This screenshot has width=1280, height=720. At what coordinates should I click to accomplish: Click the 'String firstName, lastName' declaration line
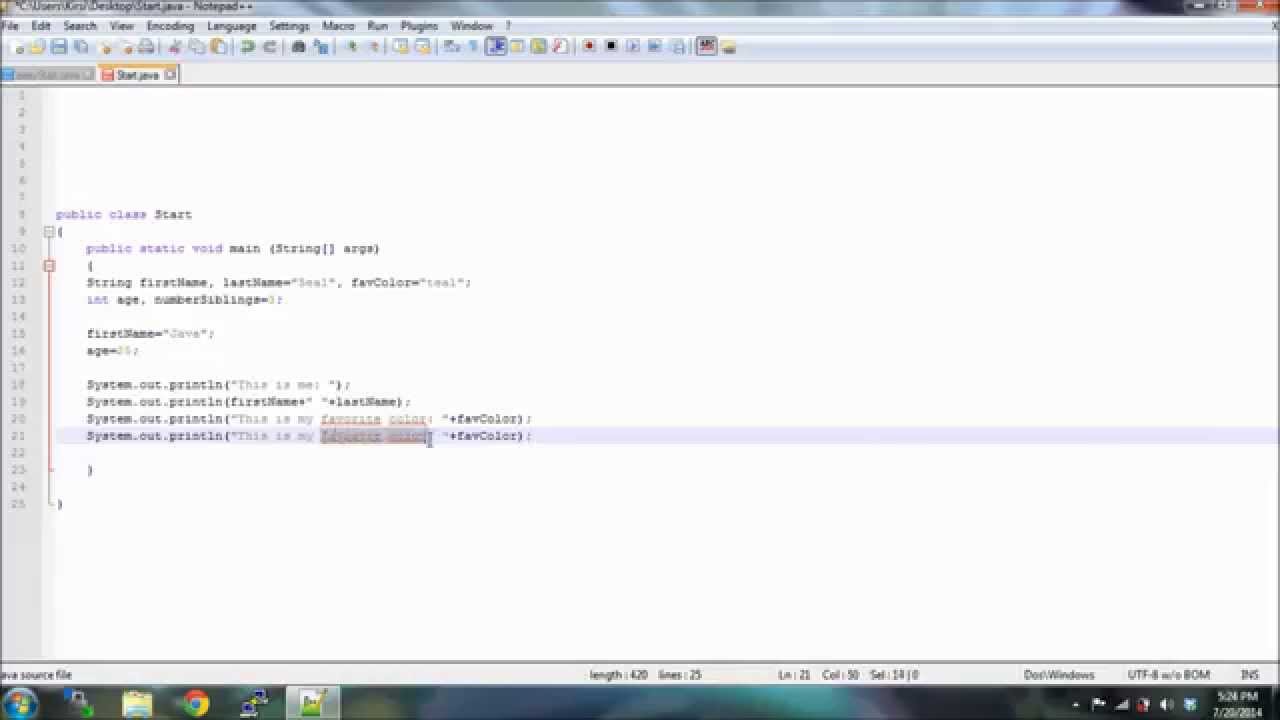pyautogui.click(x=278, y=283)
